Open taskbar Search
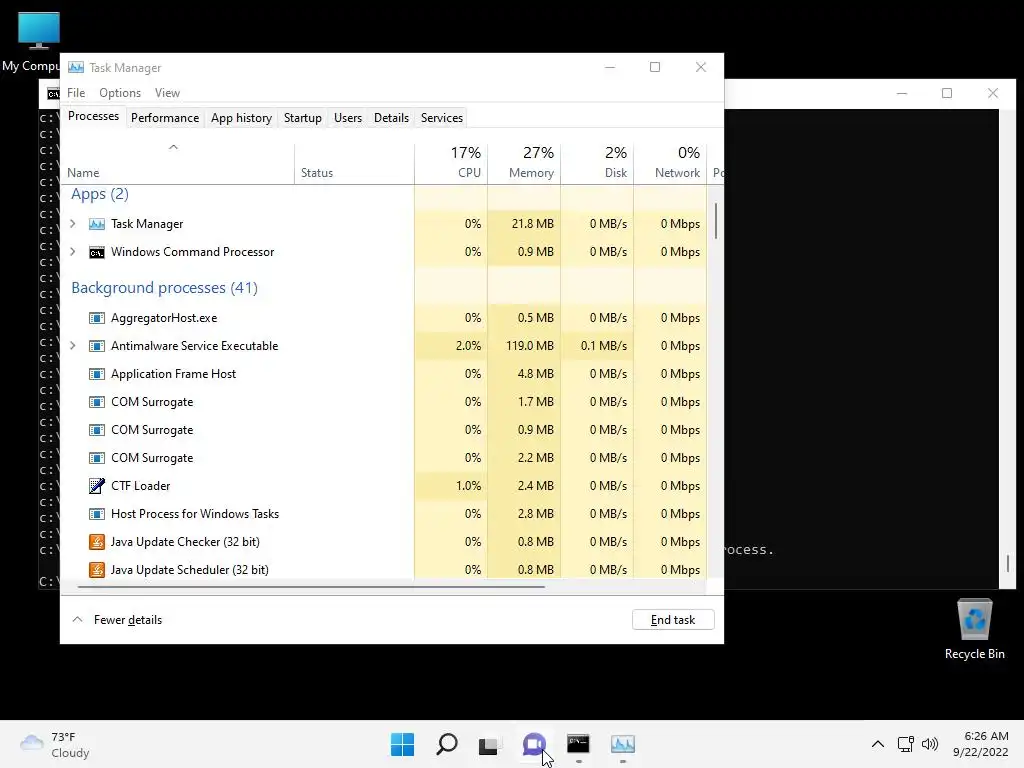The width and height of the screenshot is (1024, 768). tap(447, 744)
